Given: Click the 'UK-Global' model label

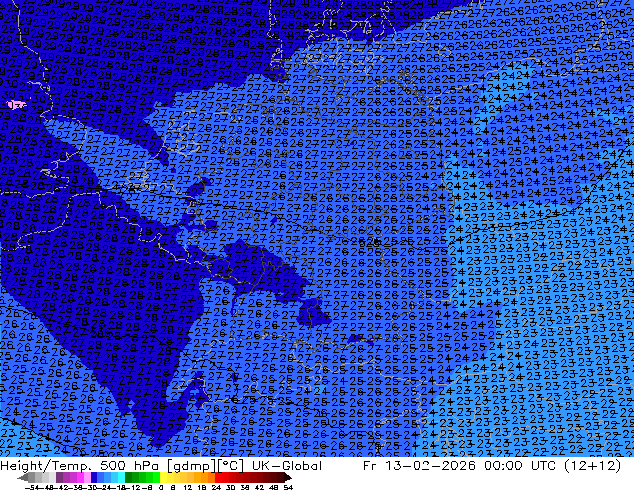Looking at the screenshot, I should point(287,465).
